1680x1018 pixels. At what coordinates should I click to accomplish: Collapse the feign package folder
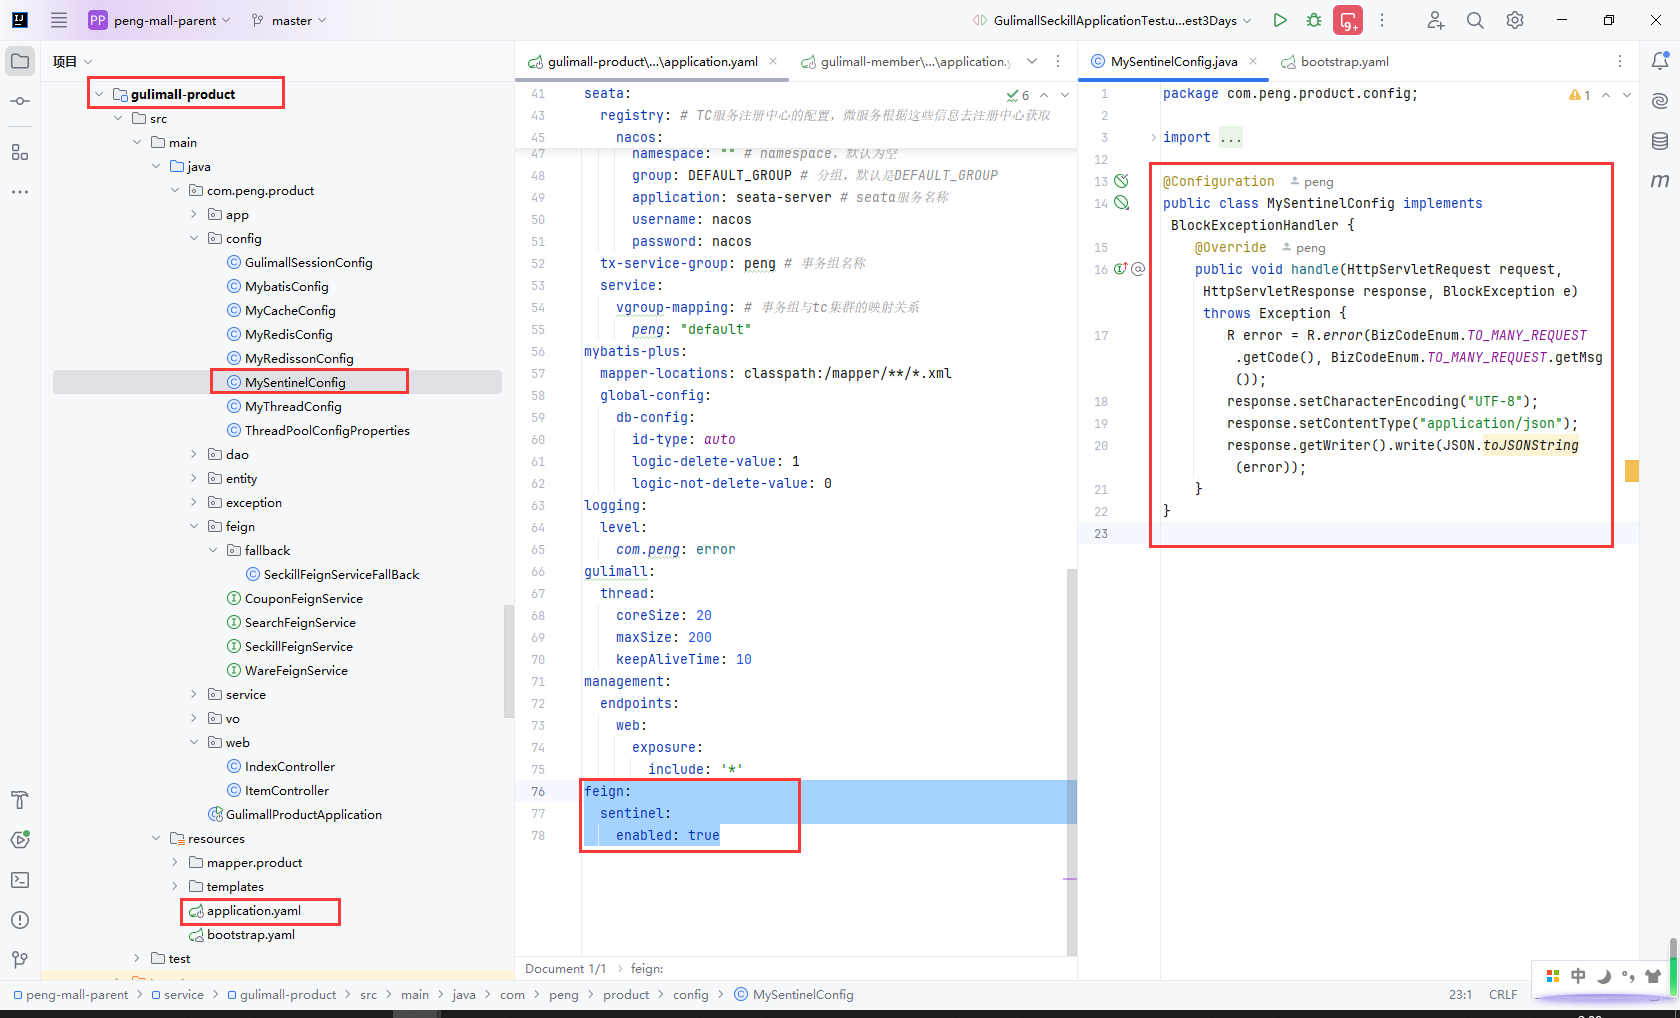(194, 526)
